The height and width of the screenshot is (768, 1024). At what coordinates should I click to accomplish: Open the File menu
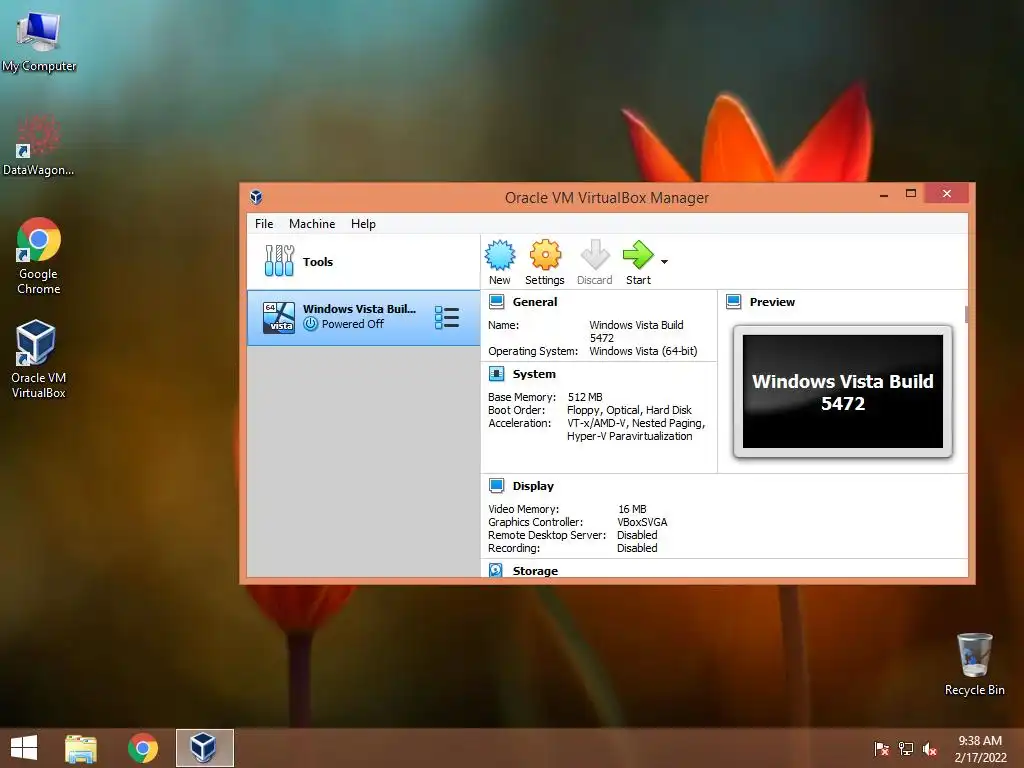click(264, 224)
